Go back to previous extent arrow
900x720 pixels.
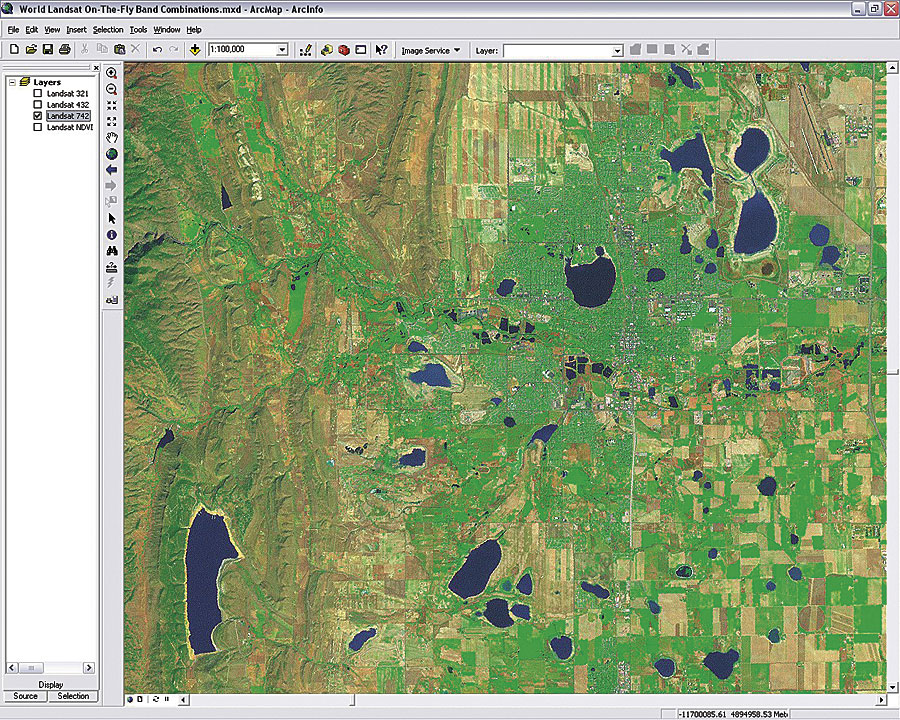[x=111, y=170]
